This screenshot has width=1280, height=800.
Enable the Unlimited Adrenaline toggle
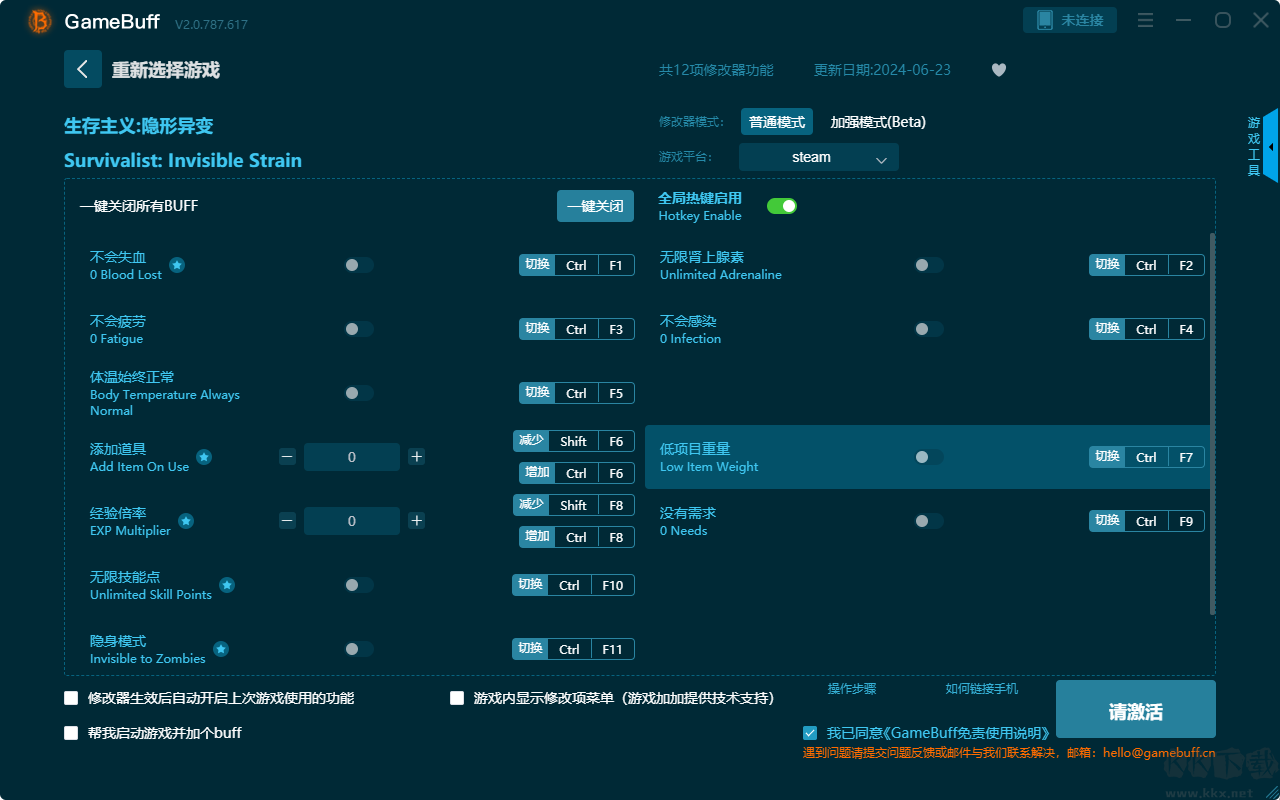pyautogui.click(x=929, y=265)
